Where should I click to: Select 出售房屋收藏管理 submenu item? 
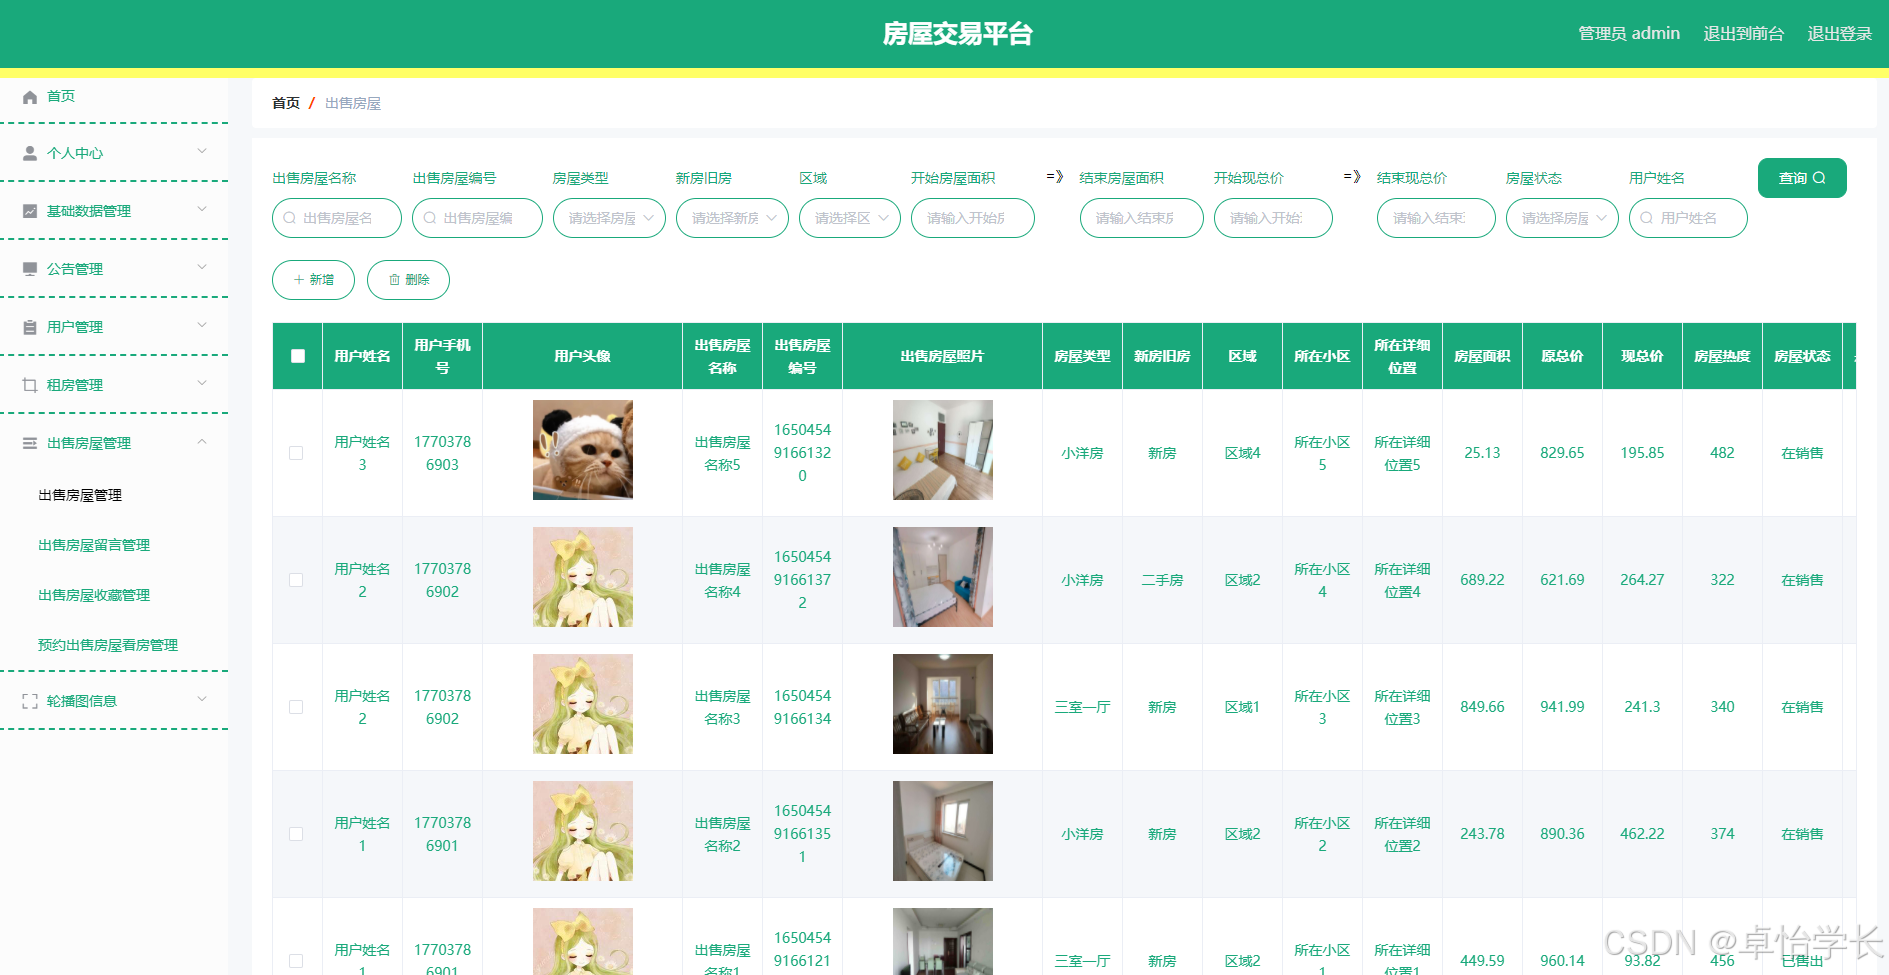click(94, 595)
